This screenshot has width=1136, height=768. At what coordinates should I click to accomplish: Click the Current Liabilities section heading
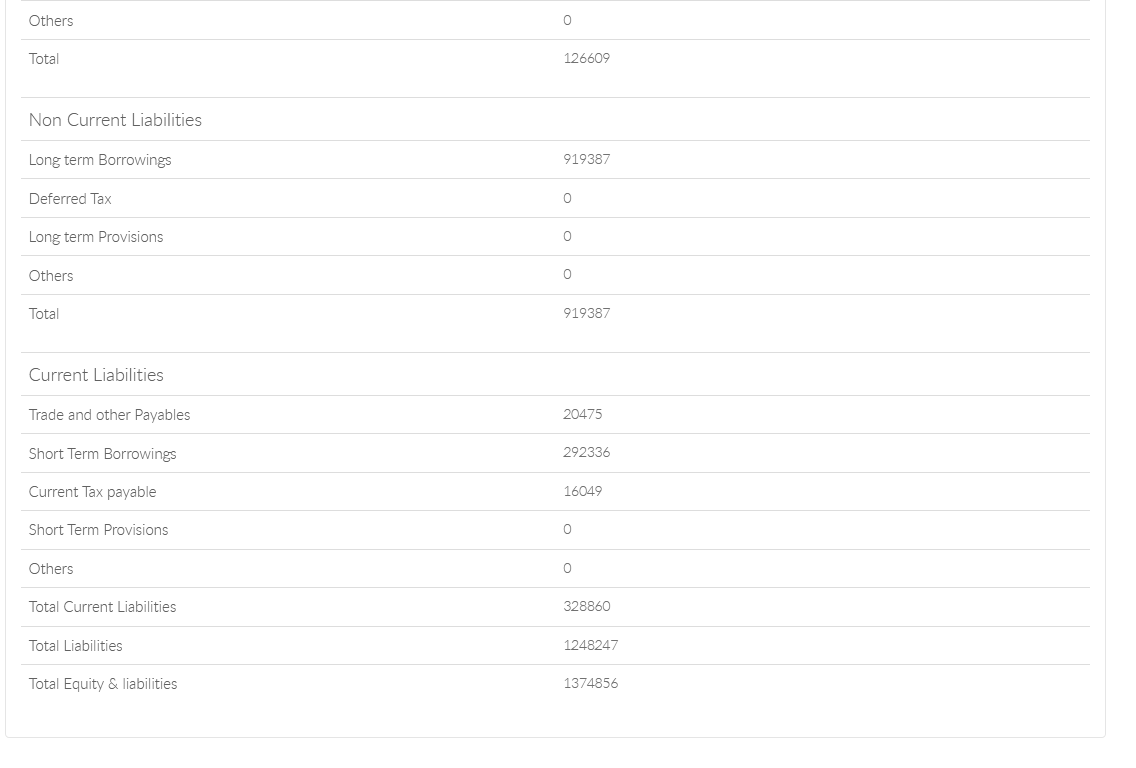(x=96, y=375)
